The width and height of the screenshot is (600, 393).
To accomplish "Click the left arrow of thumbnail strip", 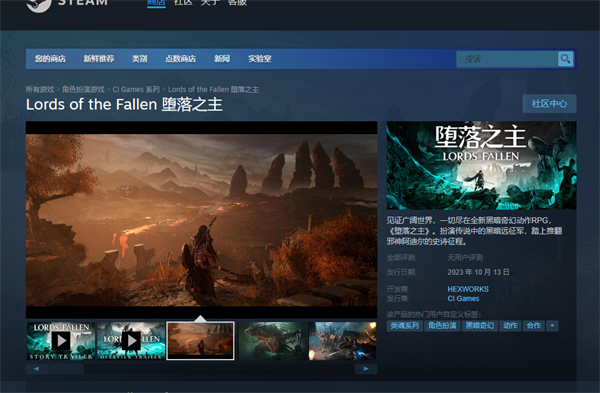I will point(37,369).
